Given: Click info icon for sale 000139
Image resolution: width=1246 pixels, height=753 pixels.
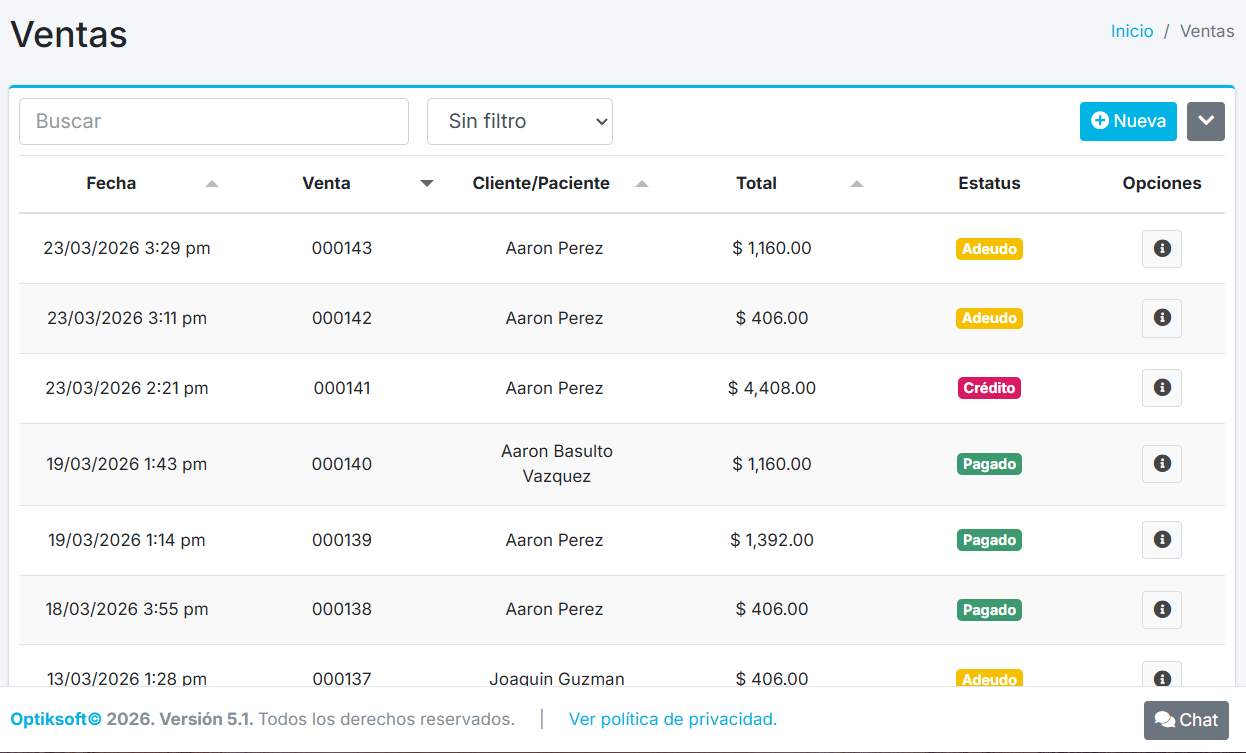Looking at the screenshot, I should click(1161, 540).
